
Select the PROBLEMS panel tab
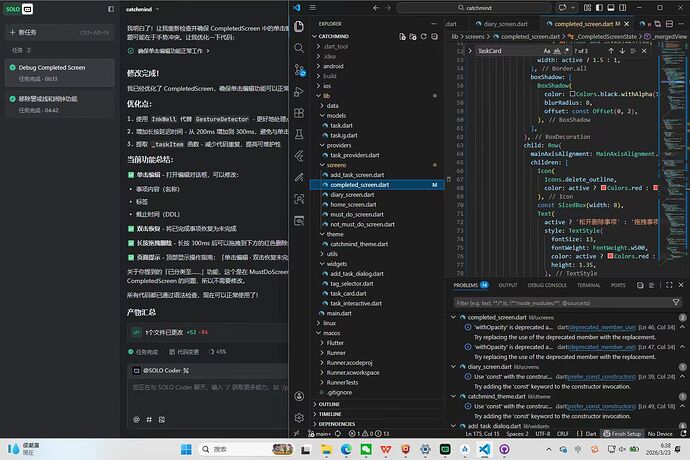coord(470,285)
